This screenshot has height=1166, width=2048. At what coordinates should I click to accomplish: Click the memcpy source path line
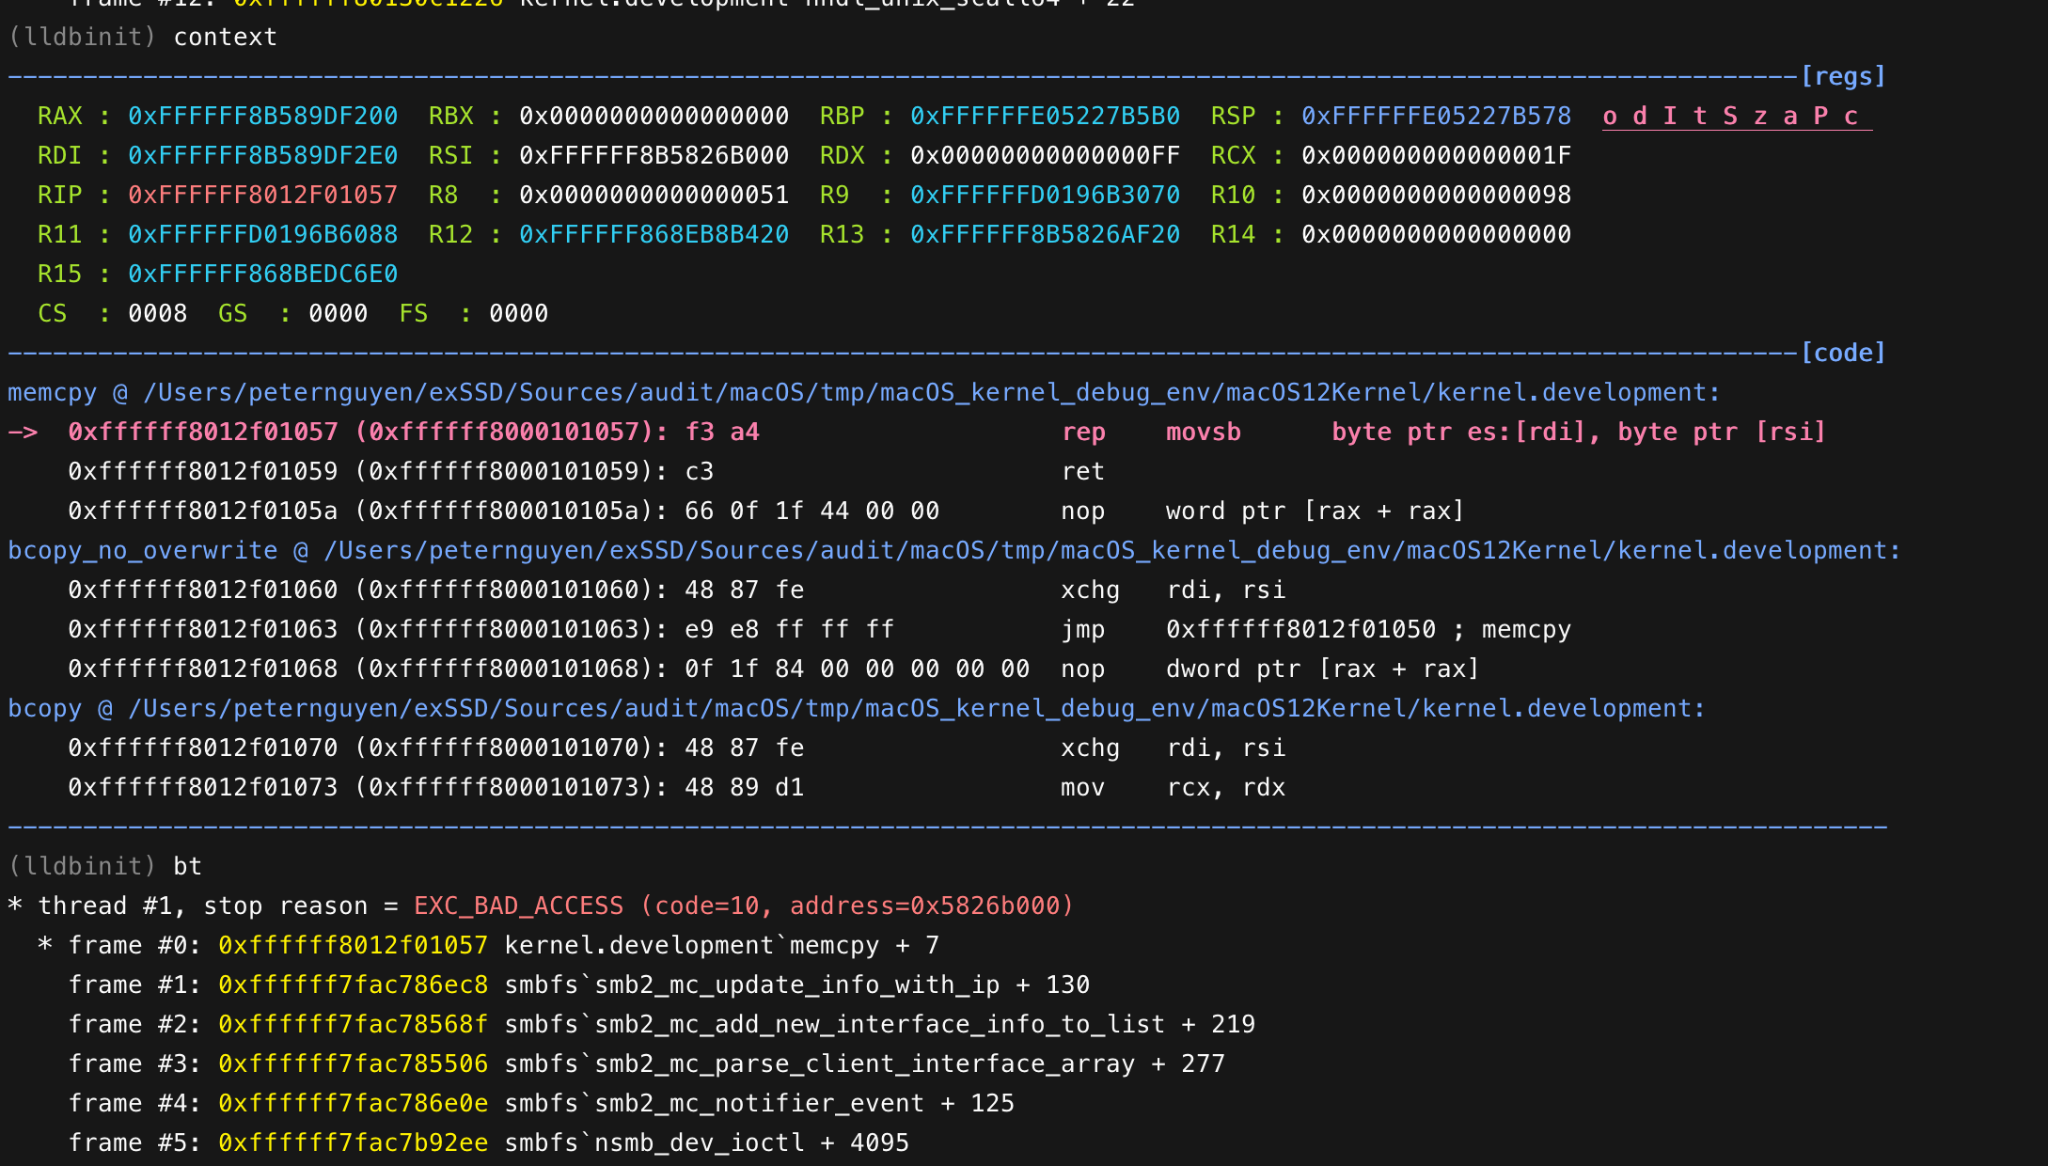coord(862,393)
